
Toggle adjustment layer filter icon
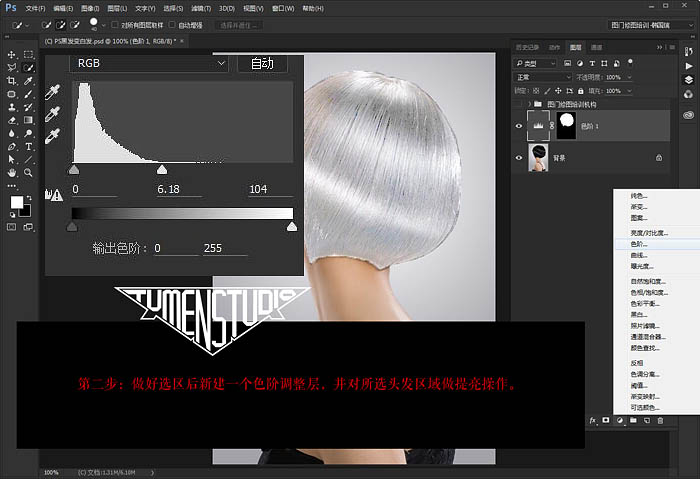pos(580,63)
